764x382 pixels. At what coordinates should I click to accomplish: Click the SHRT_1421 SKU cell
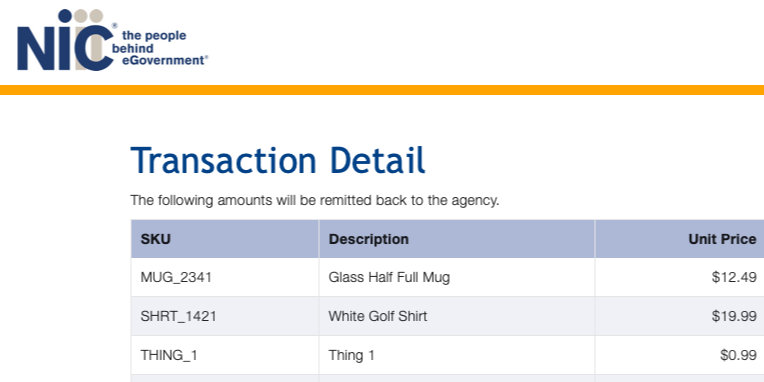[x=225, y=316]
